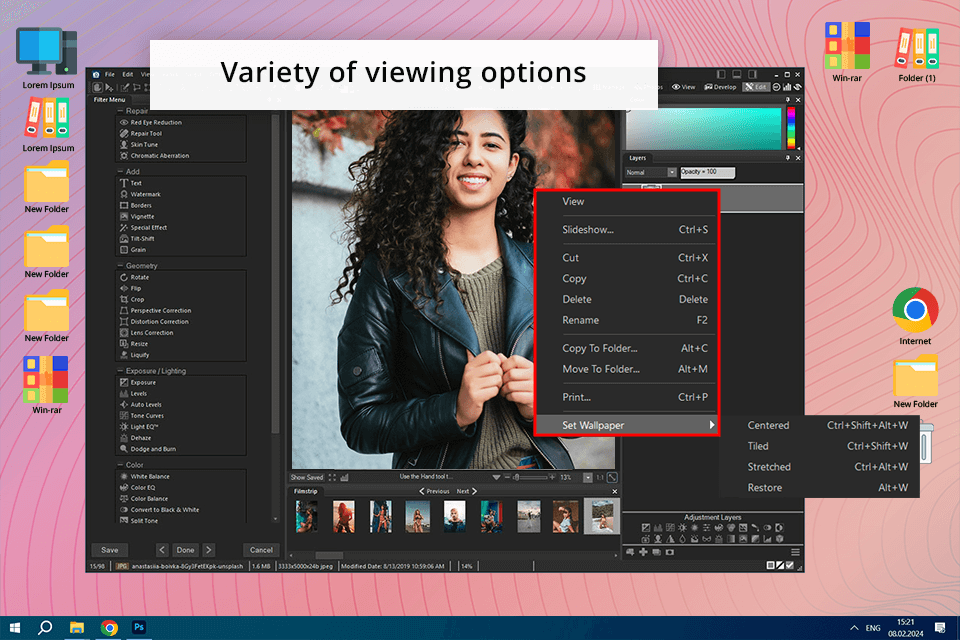Click the Show Saved button
The width and height of the screenshot is (960, 640).
tap(307, 477)
